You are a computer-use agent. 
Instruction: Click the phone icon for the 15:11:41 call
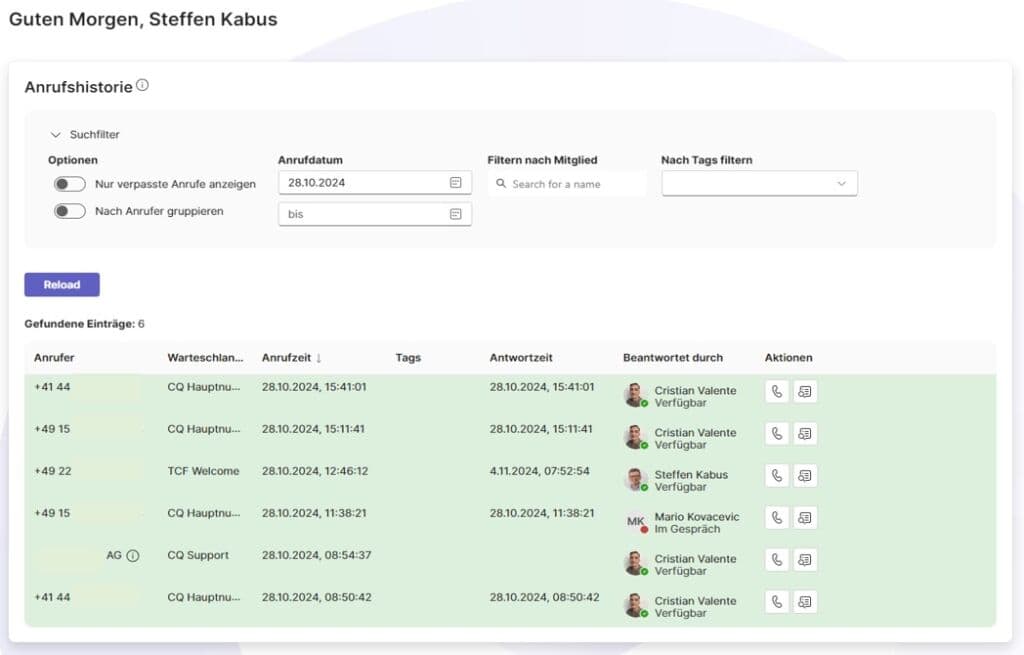[x=776, y=434]
